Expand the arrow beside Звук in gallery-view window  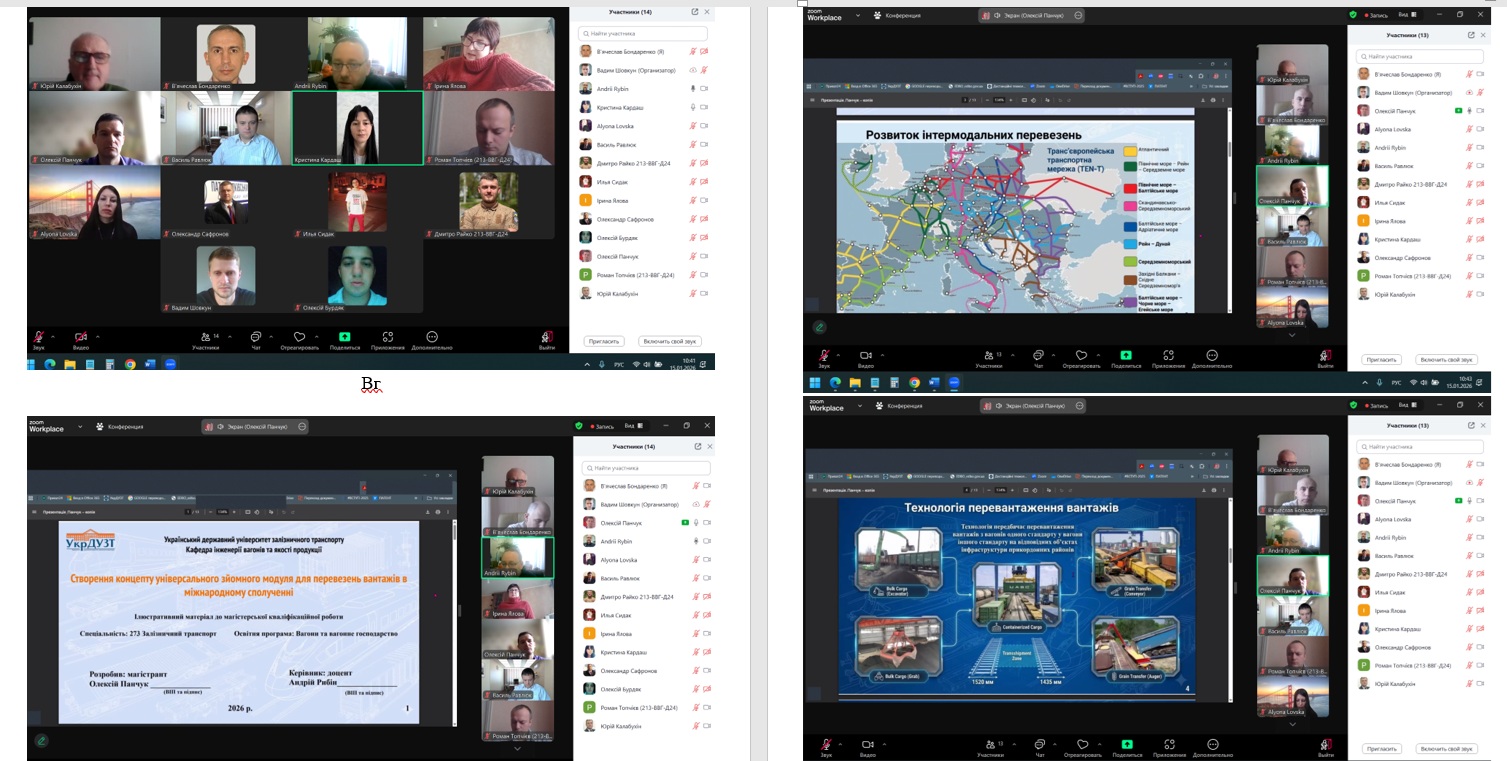pyautogui.click(x=53, y=336)
